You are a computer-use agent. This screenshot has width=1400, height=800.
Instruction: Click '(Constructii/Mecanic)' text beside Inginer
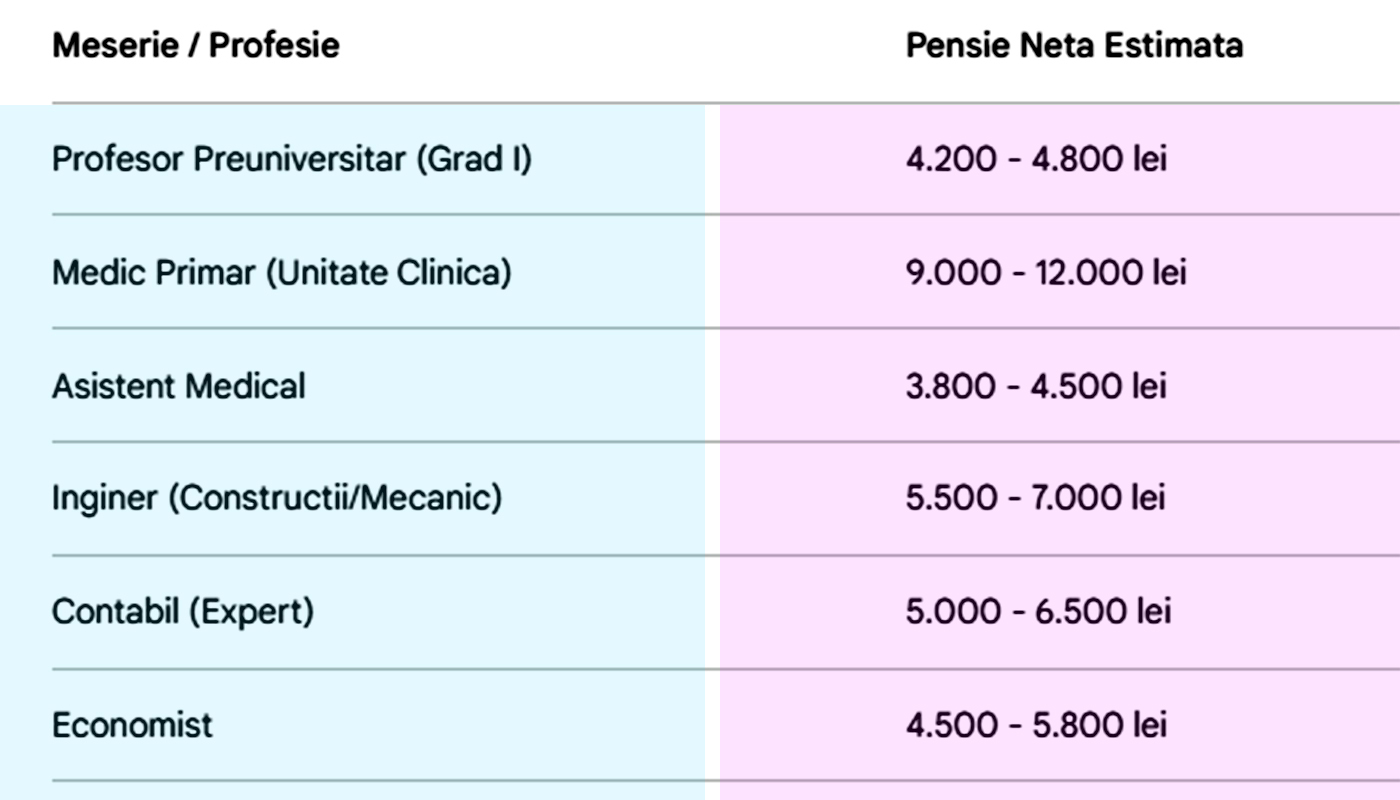click(334, 498)
